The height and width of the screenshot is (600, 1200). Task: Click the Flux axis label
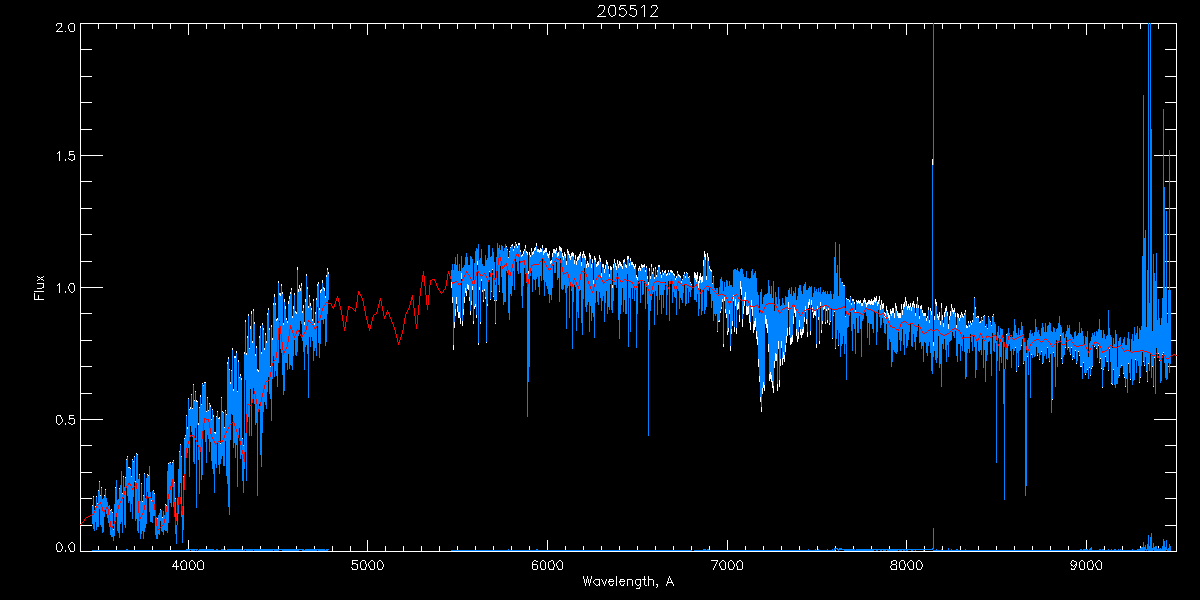40,287
